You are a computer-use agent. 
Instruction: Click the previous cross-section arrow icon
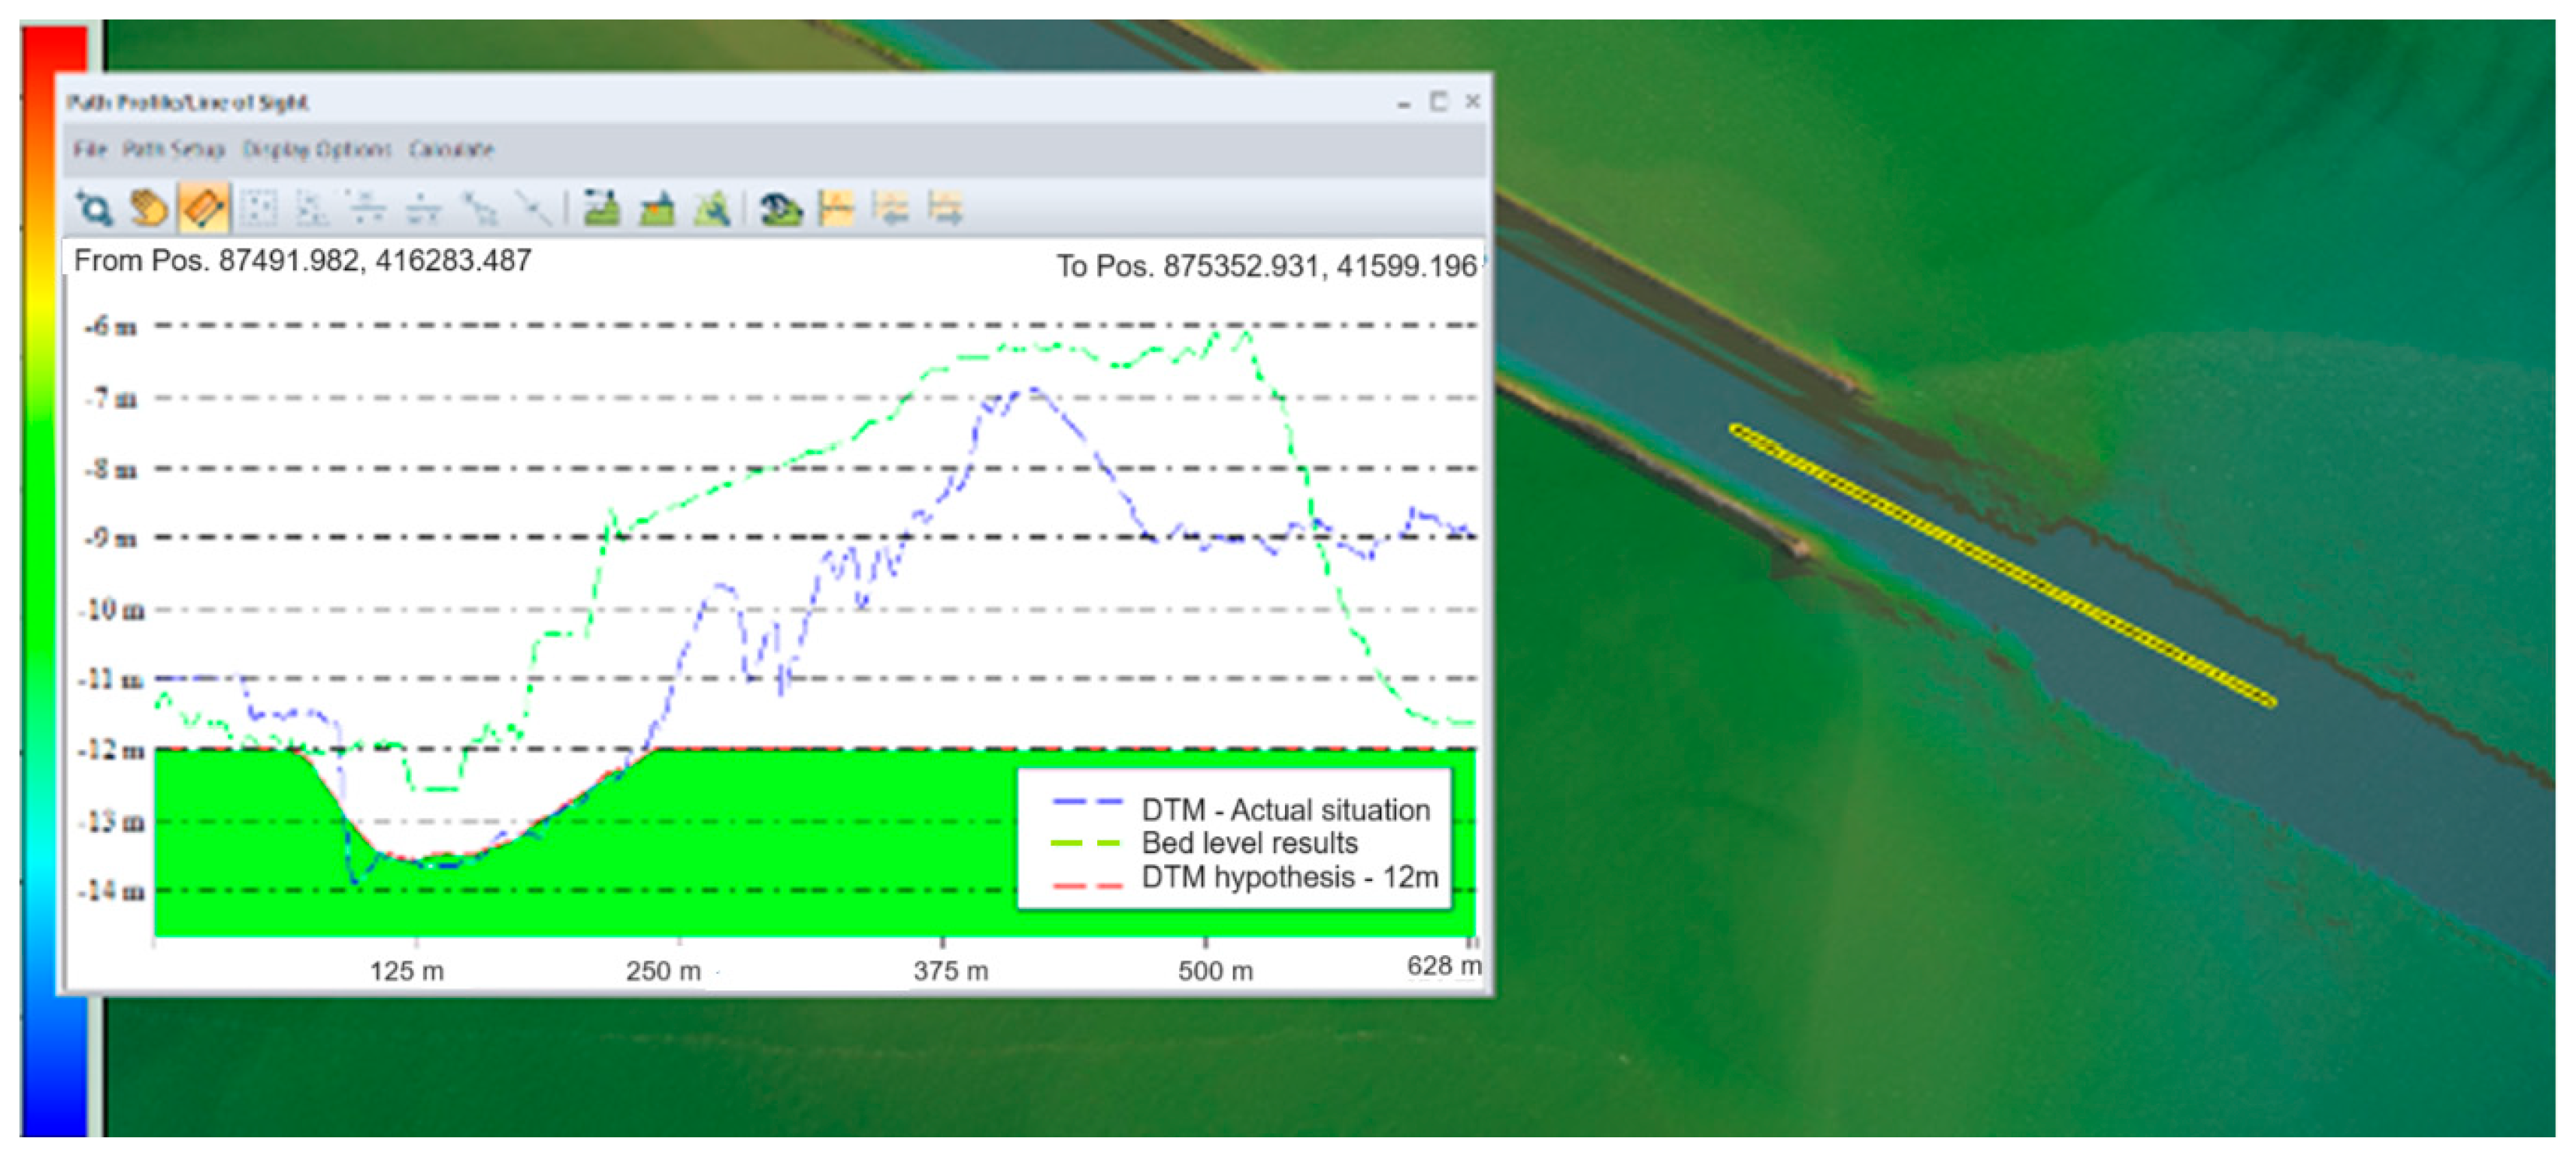(x=890, y=209)
